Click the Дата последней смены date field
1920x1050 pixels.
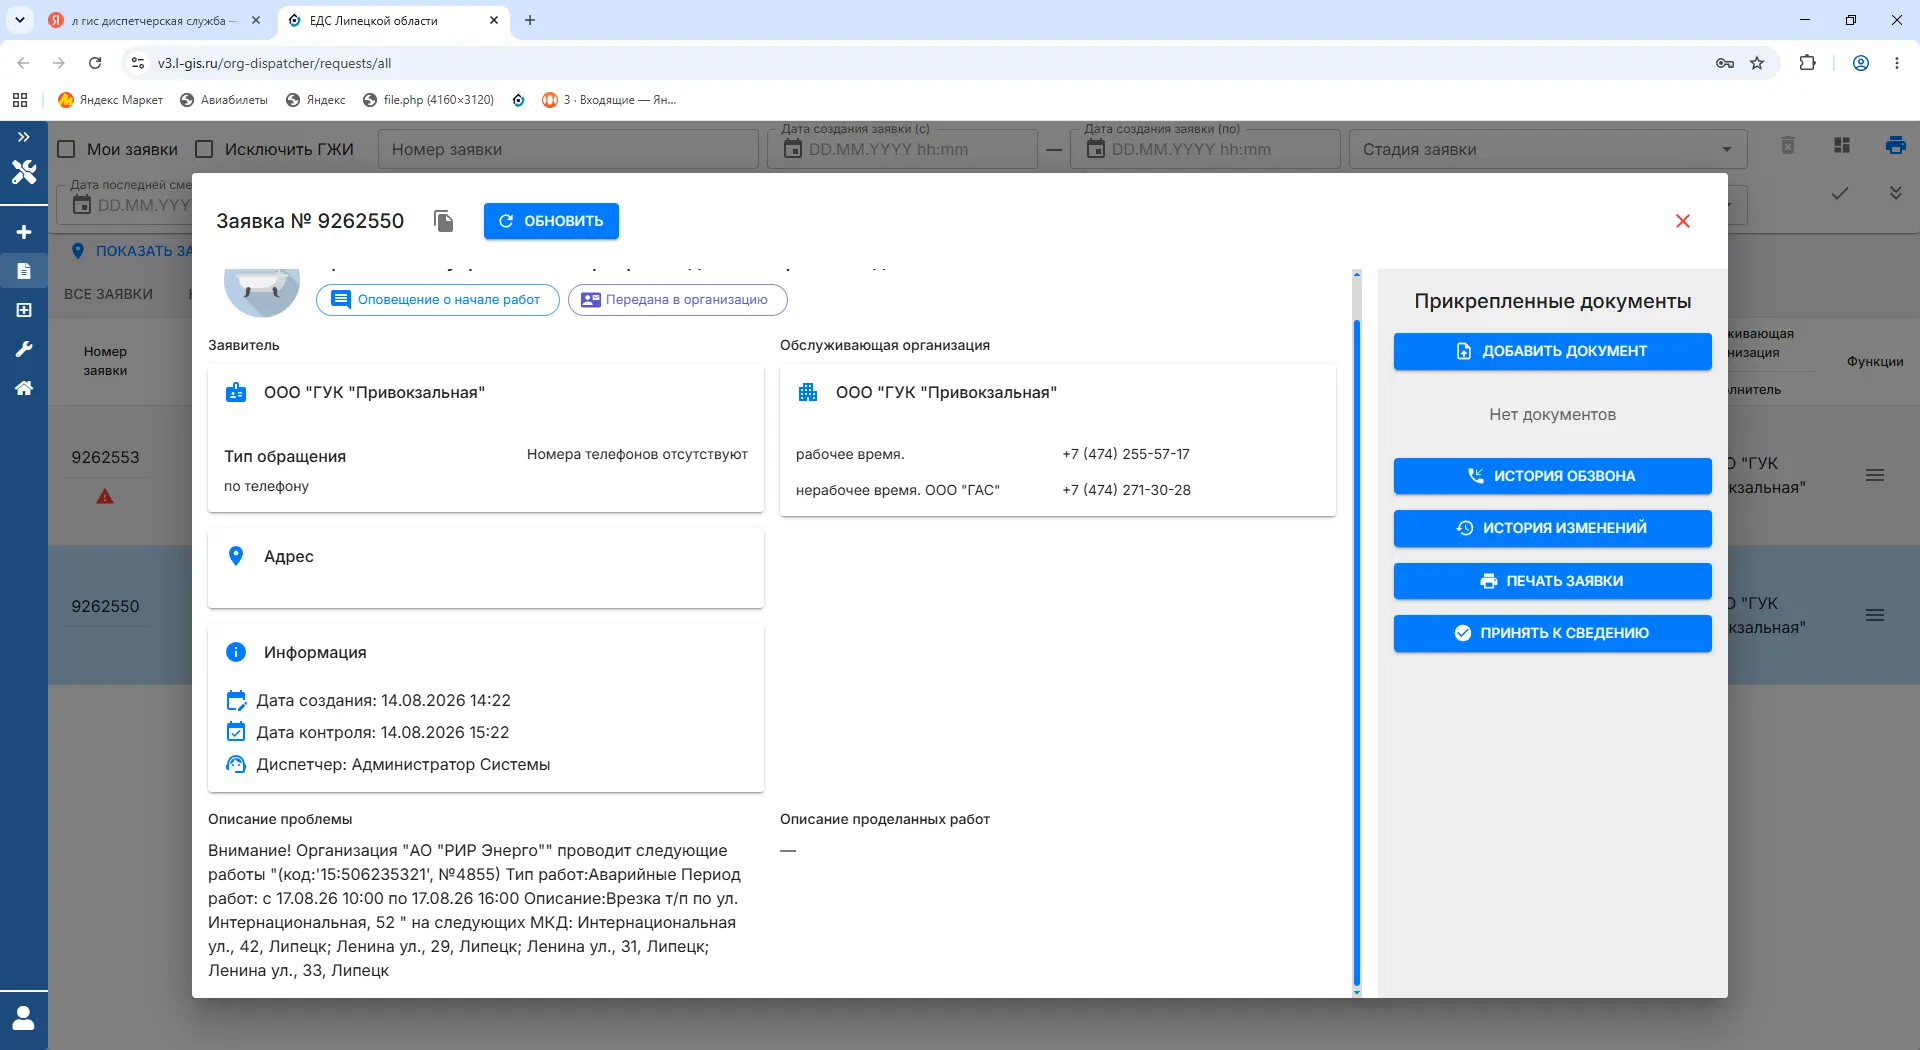click(x=125, y=204)
